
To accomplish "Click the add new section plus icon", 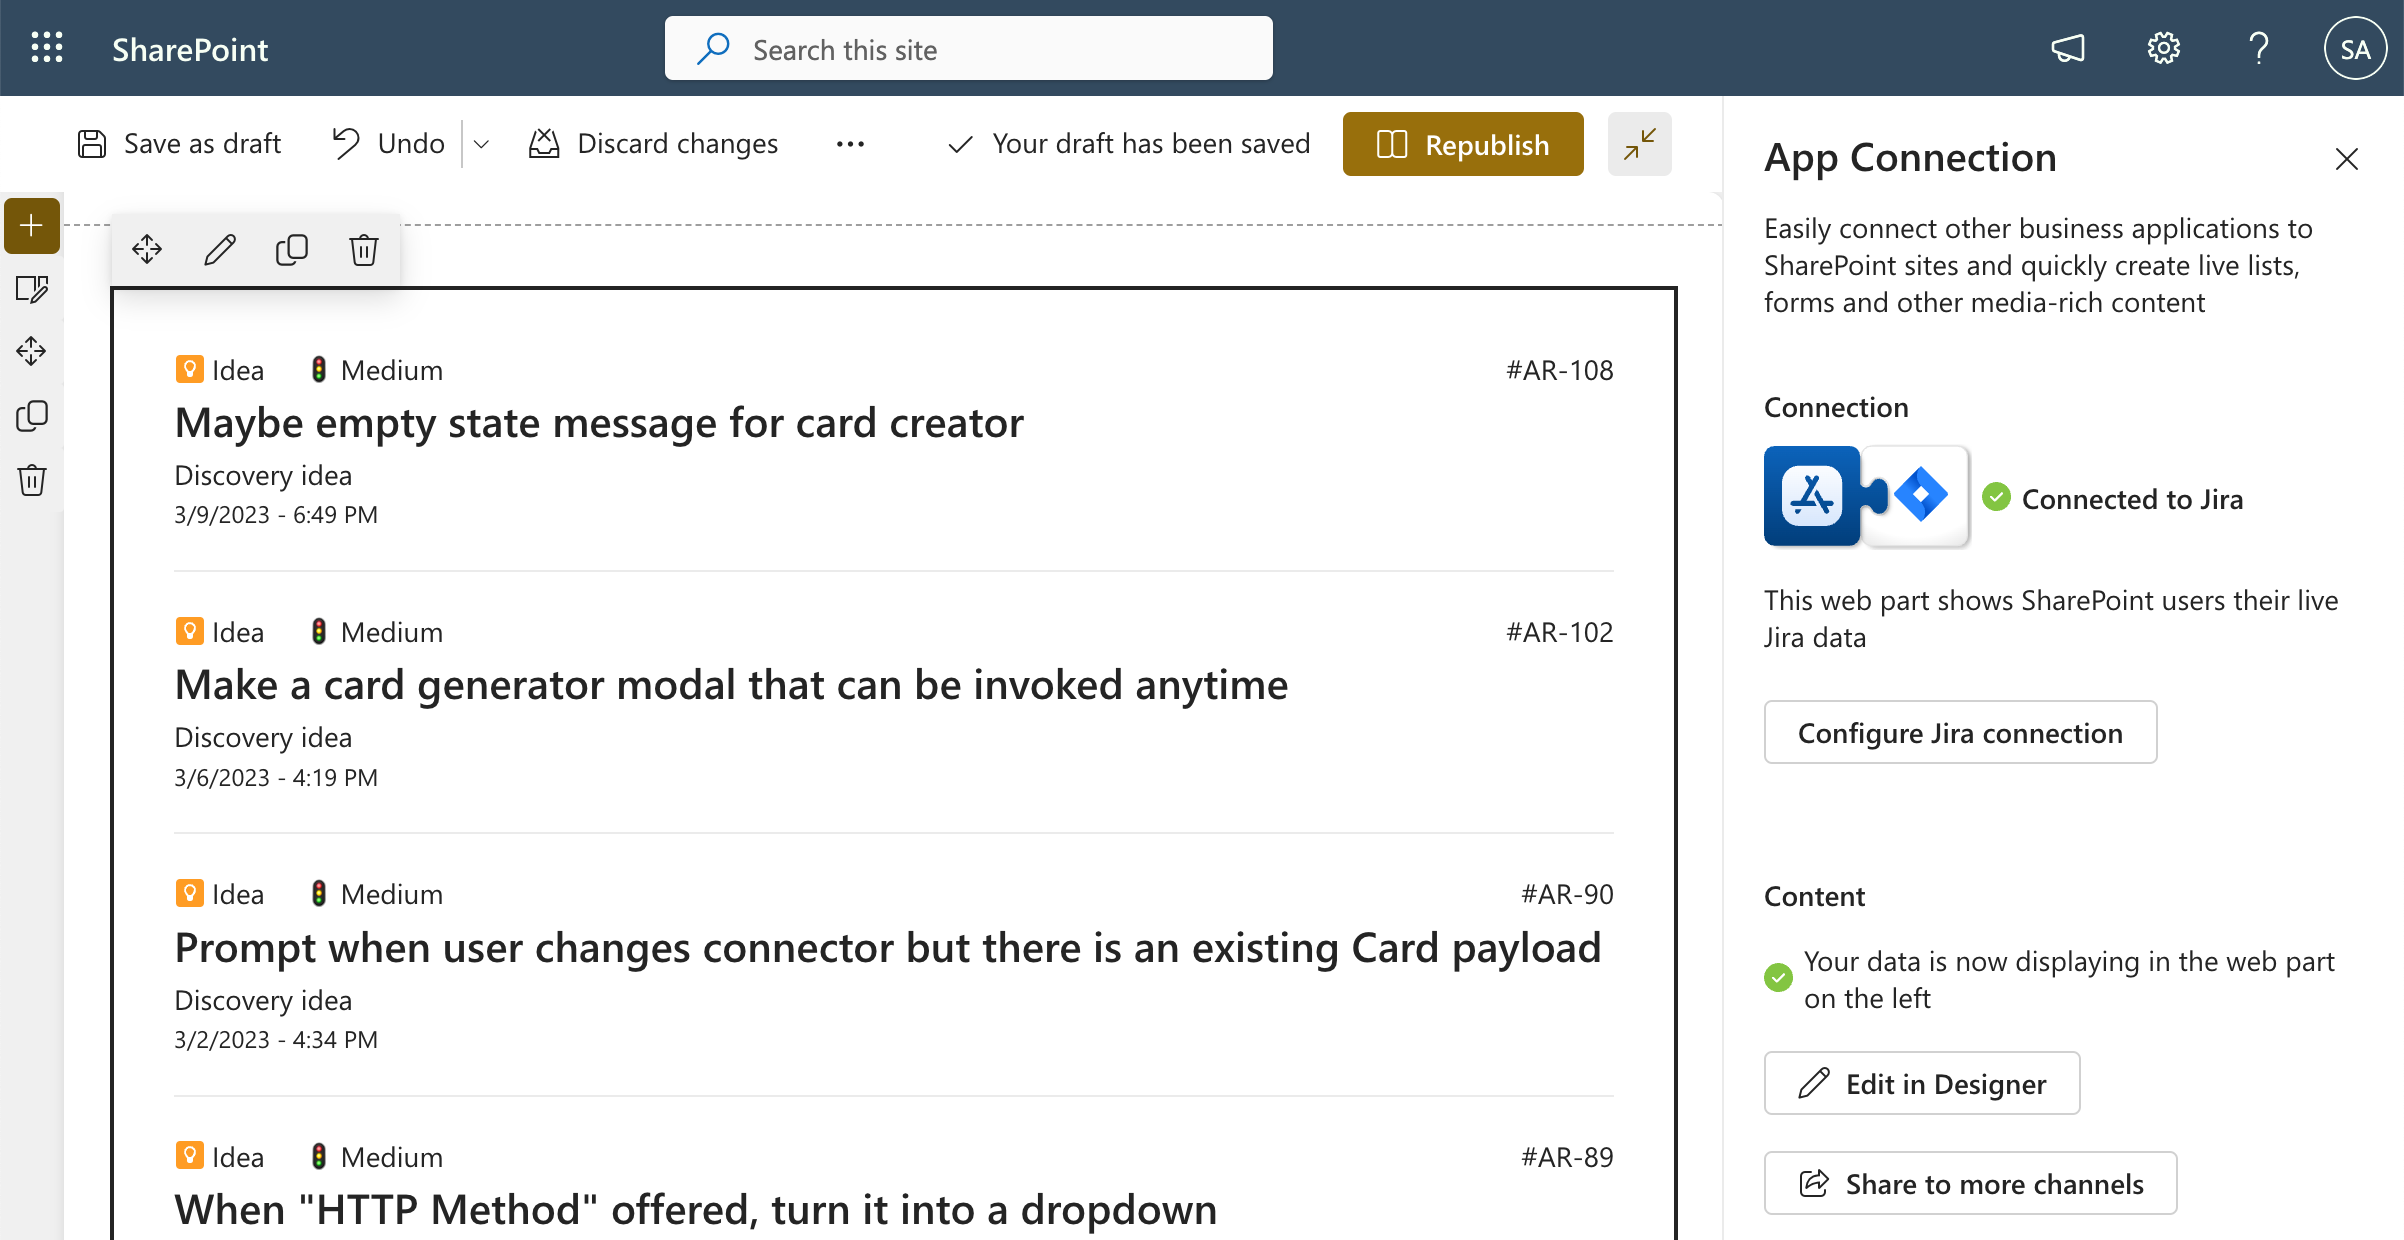I will 31,225.
